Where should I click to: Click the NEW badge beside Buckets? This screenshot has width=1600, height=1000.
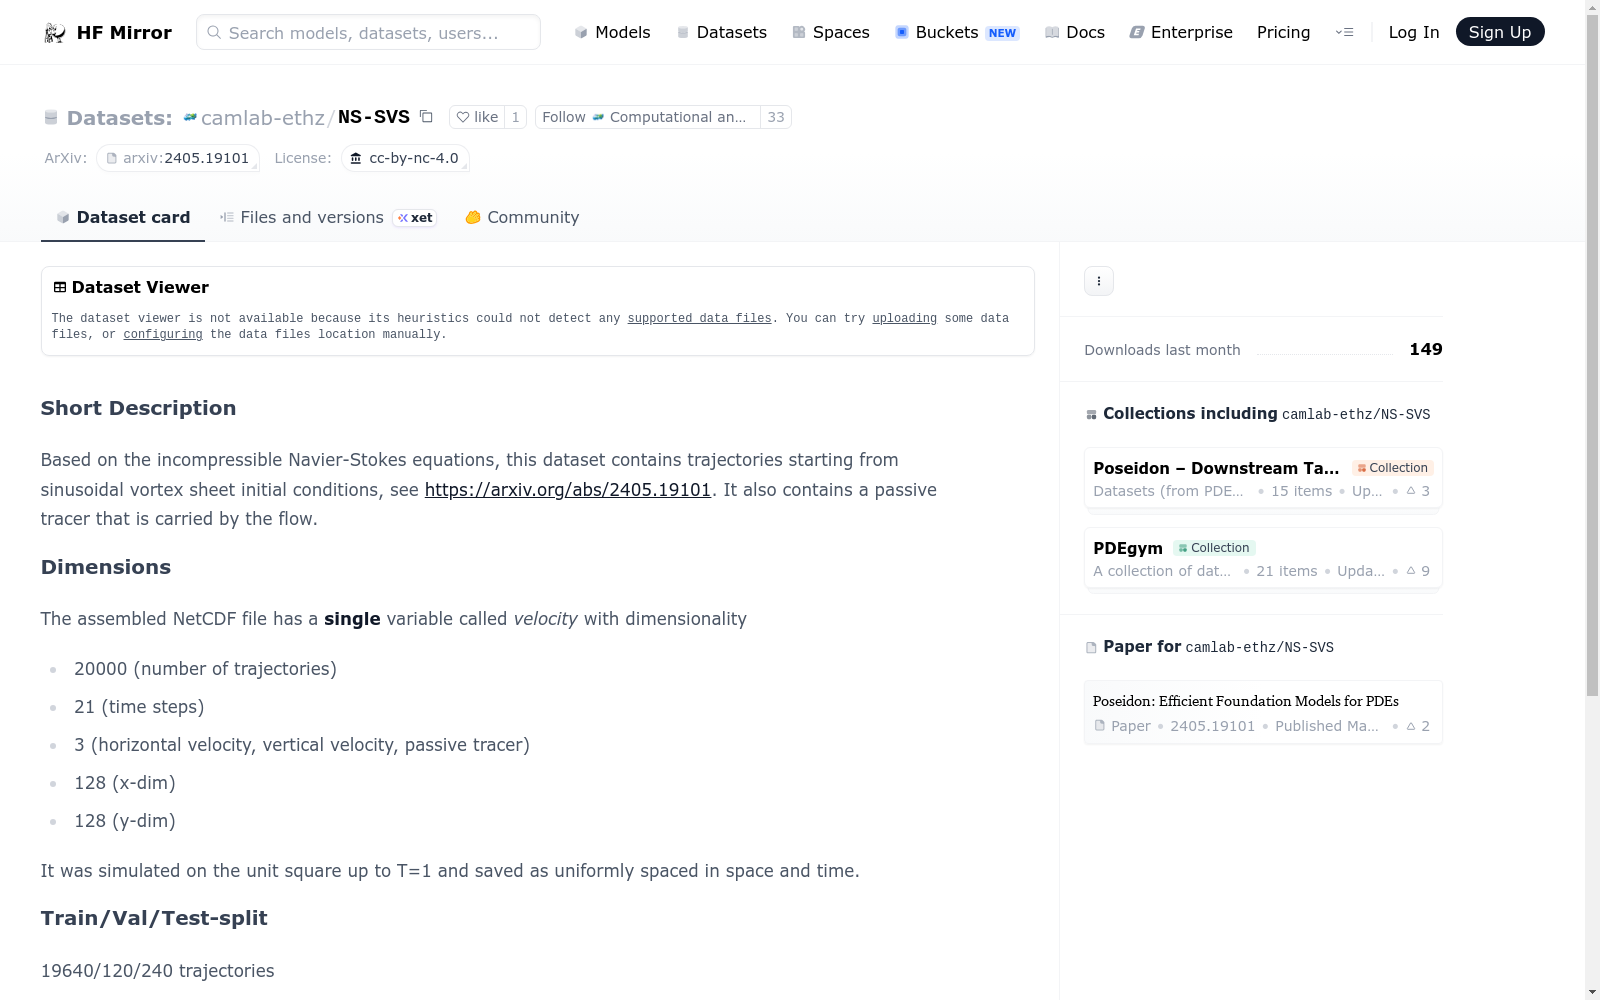coord(1002,33)
